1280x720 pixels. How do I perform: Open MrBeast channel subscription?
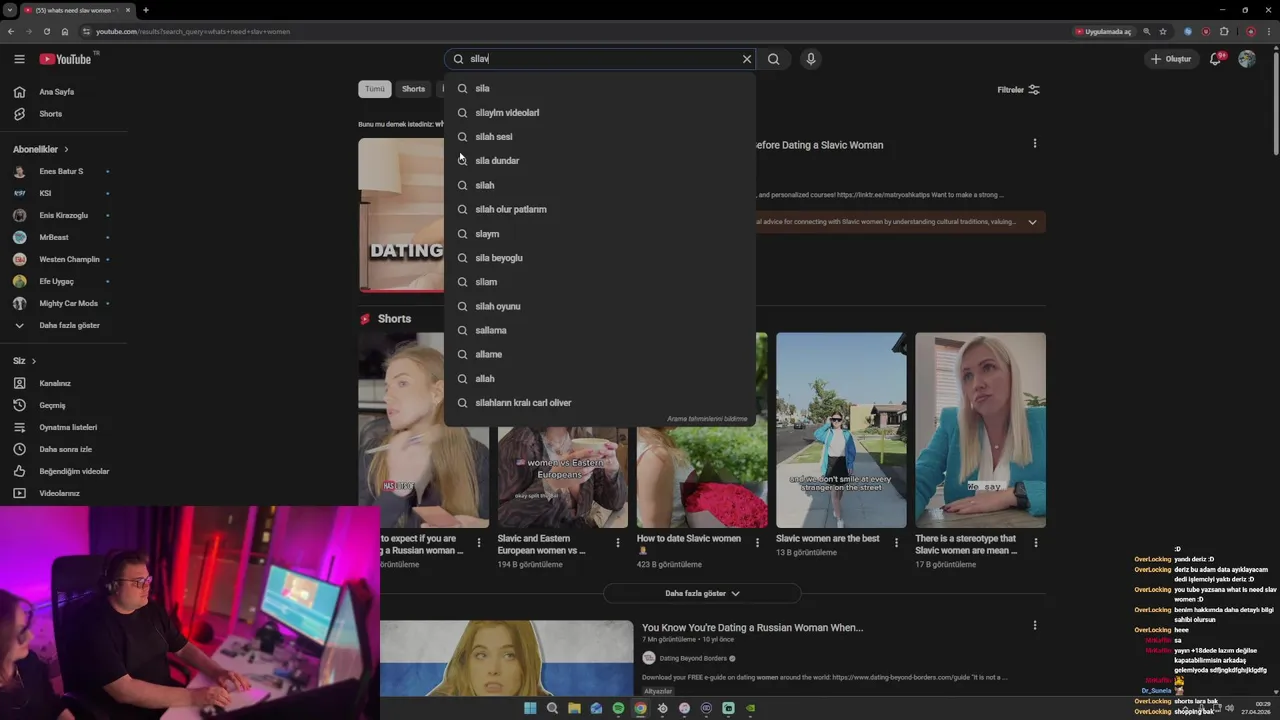[63, 237]
